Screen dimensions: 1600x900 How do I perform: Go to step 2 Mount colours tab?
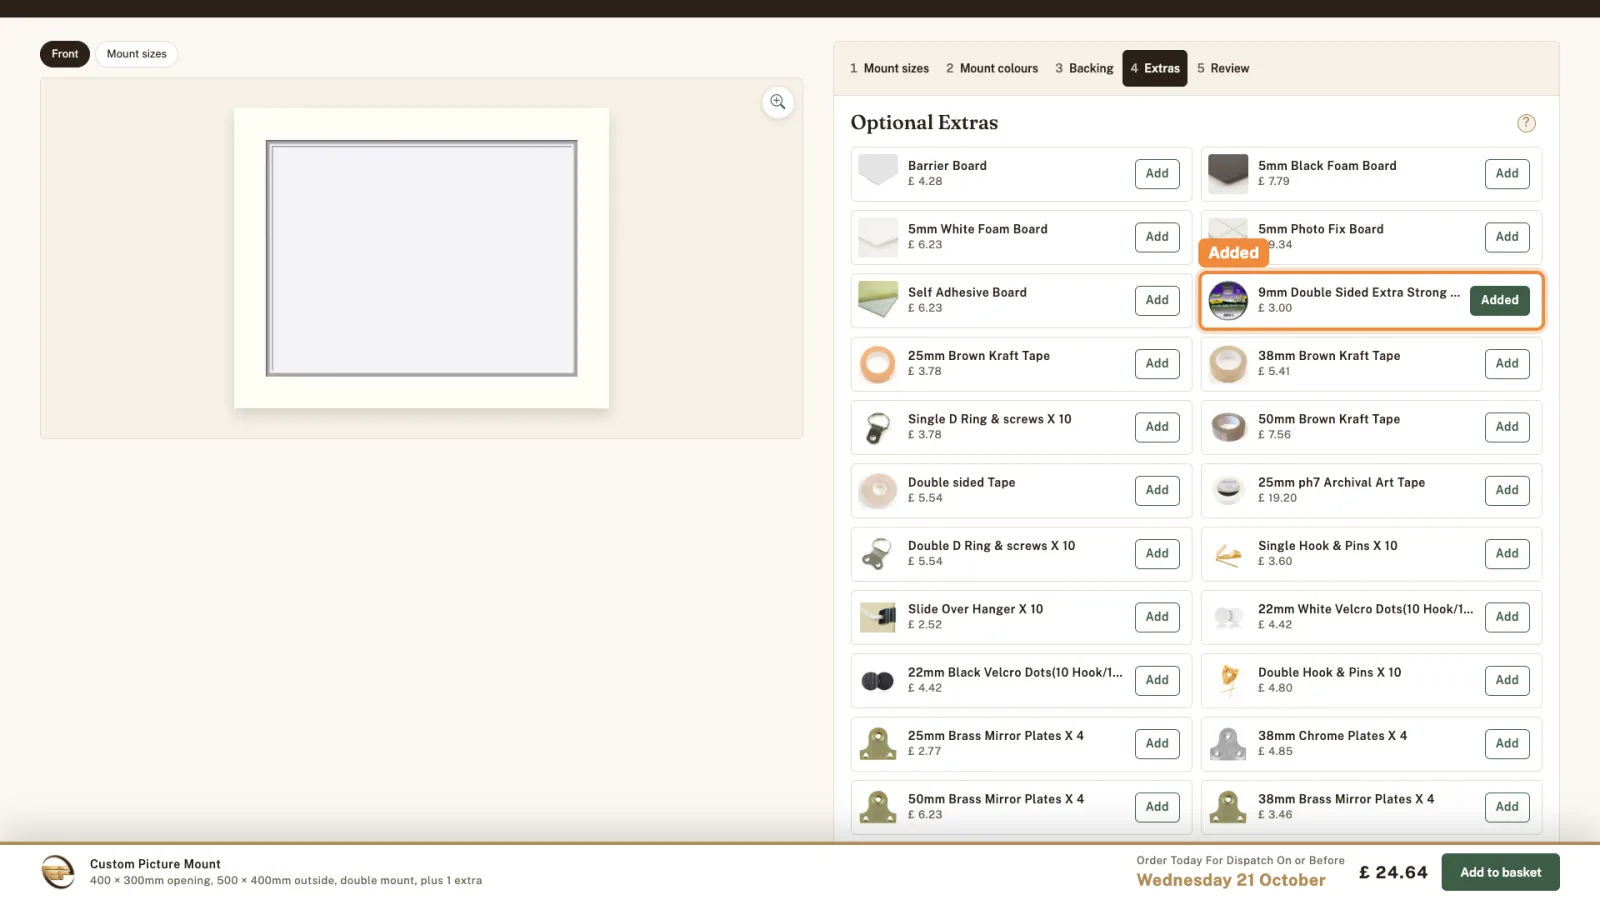tap(992, 68)
